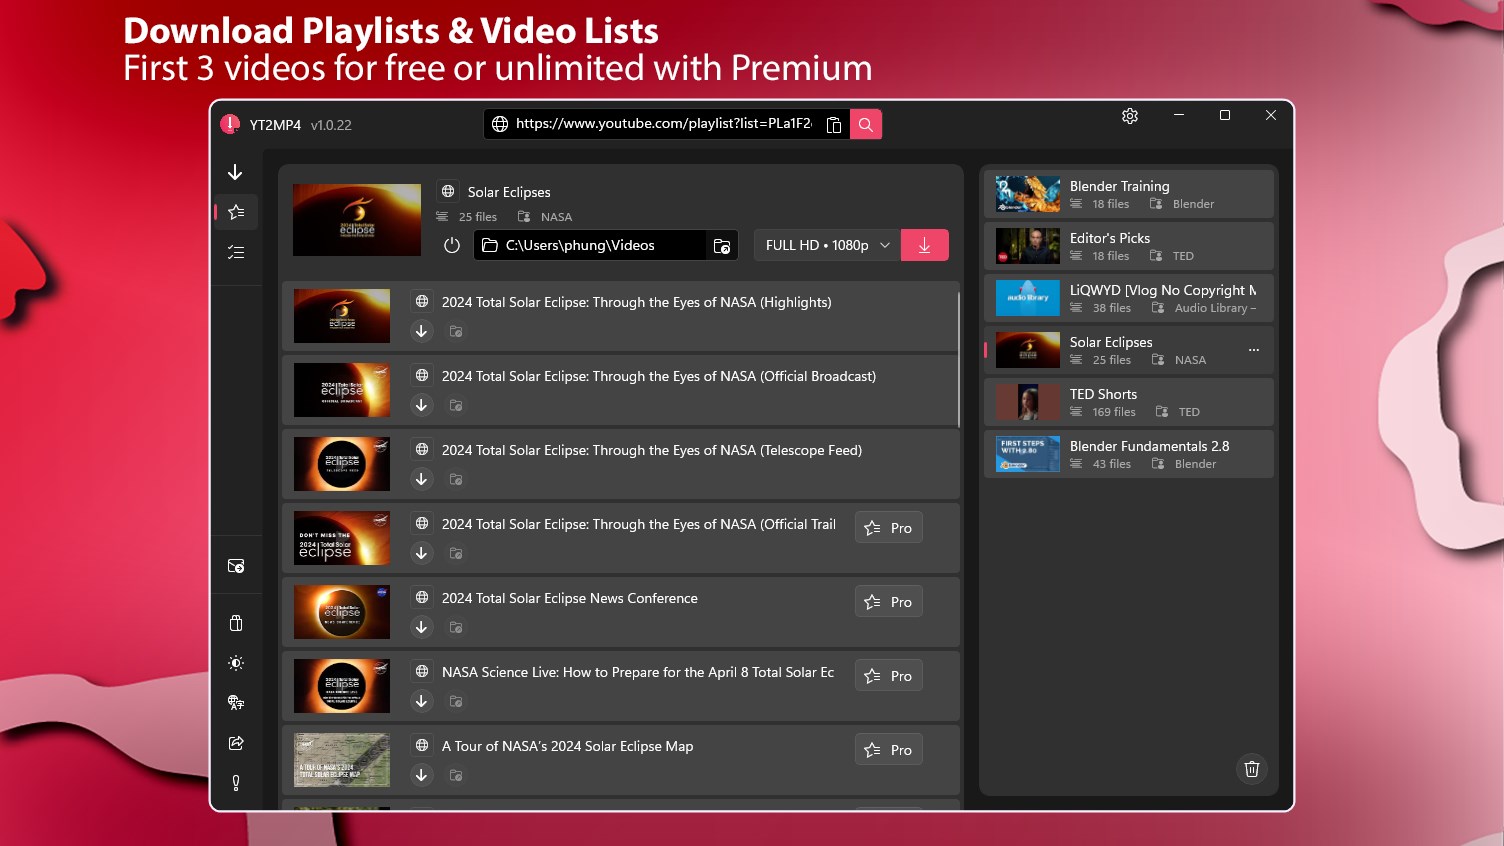The height and width of the screenshot is (846, 1504).
Task: Select the LiQWYD Vlog No Copyright playlist
Action: [x=1129, y=298]
